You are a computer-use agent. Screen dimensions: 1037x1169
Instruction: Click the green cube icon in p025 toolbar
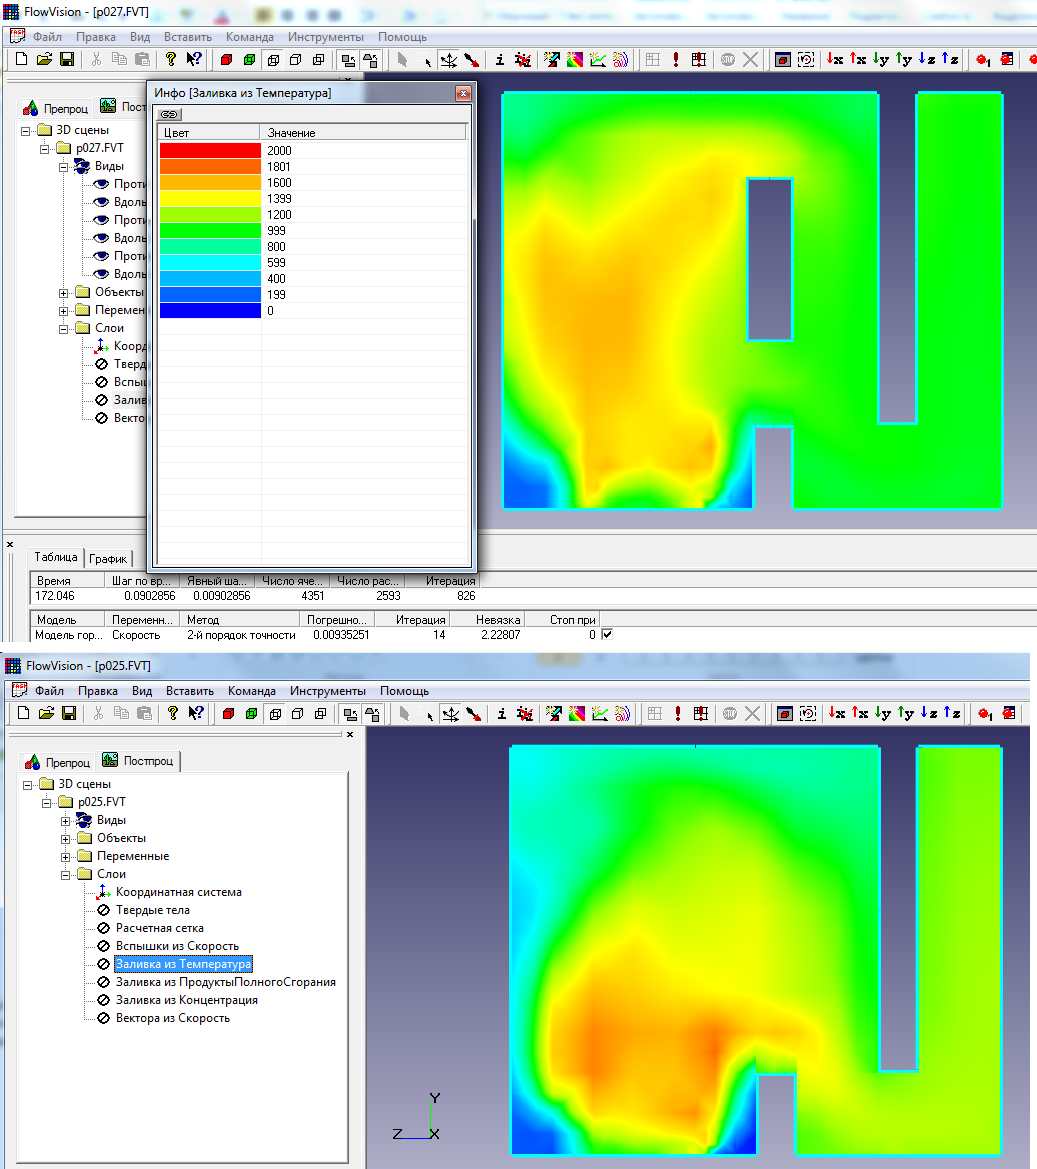pyautogui.click(x=251, y=713)
